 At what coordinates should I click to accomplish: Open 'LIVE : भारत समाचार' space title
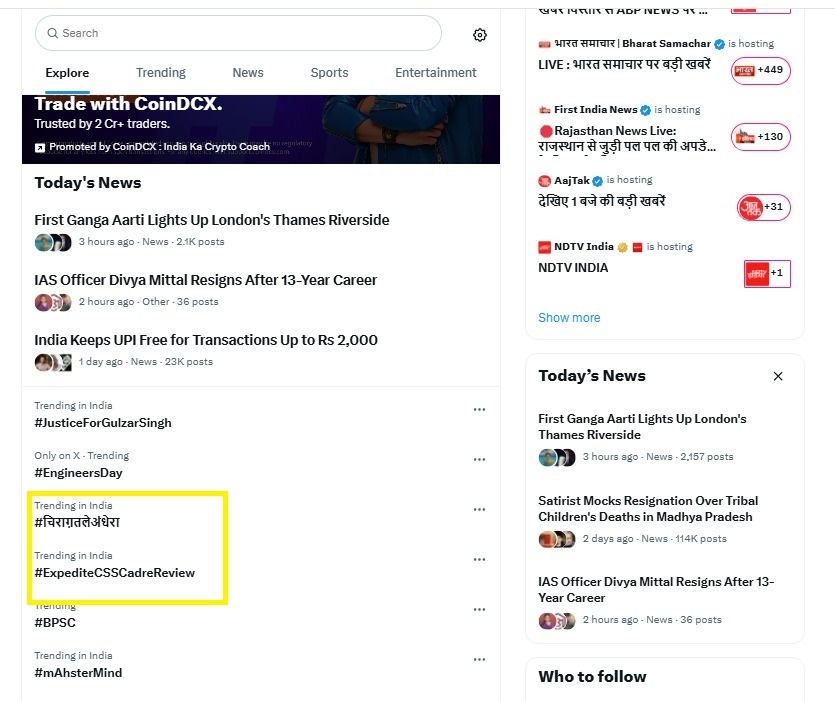click(x=624, y=64)
